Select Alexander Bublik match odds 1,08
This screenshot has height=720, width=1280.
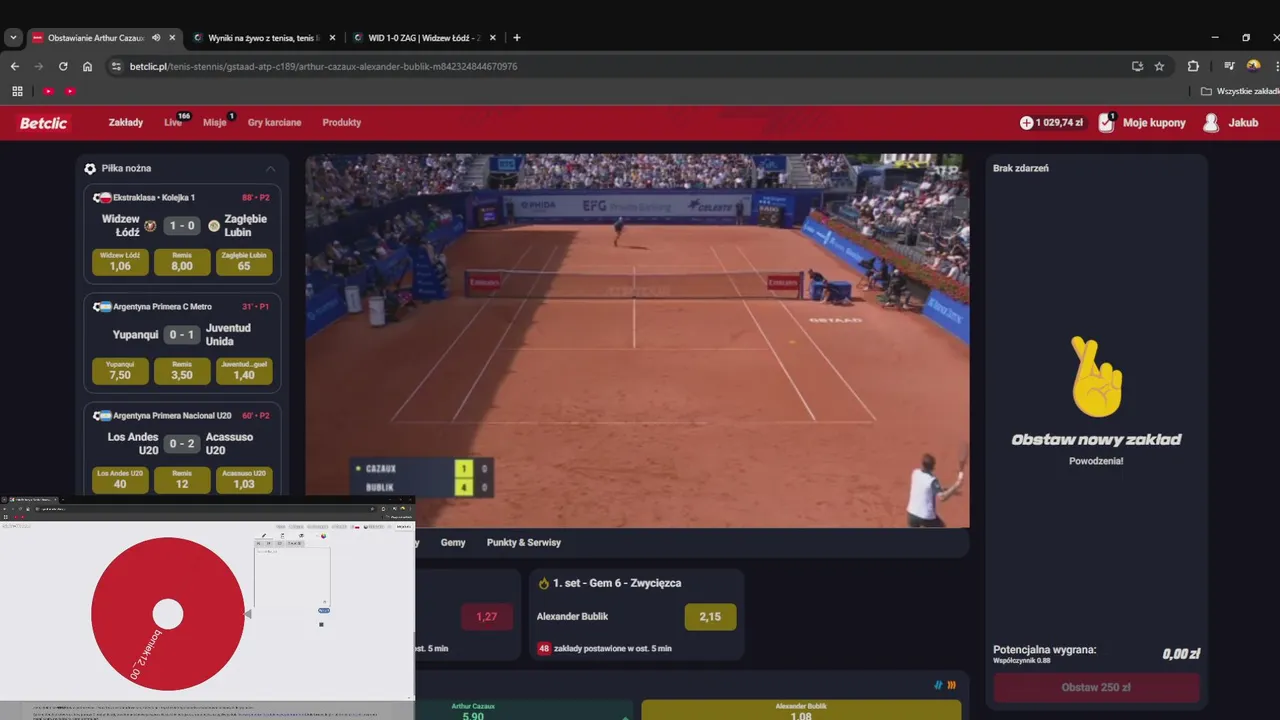click(x=801, y=710)
